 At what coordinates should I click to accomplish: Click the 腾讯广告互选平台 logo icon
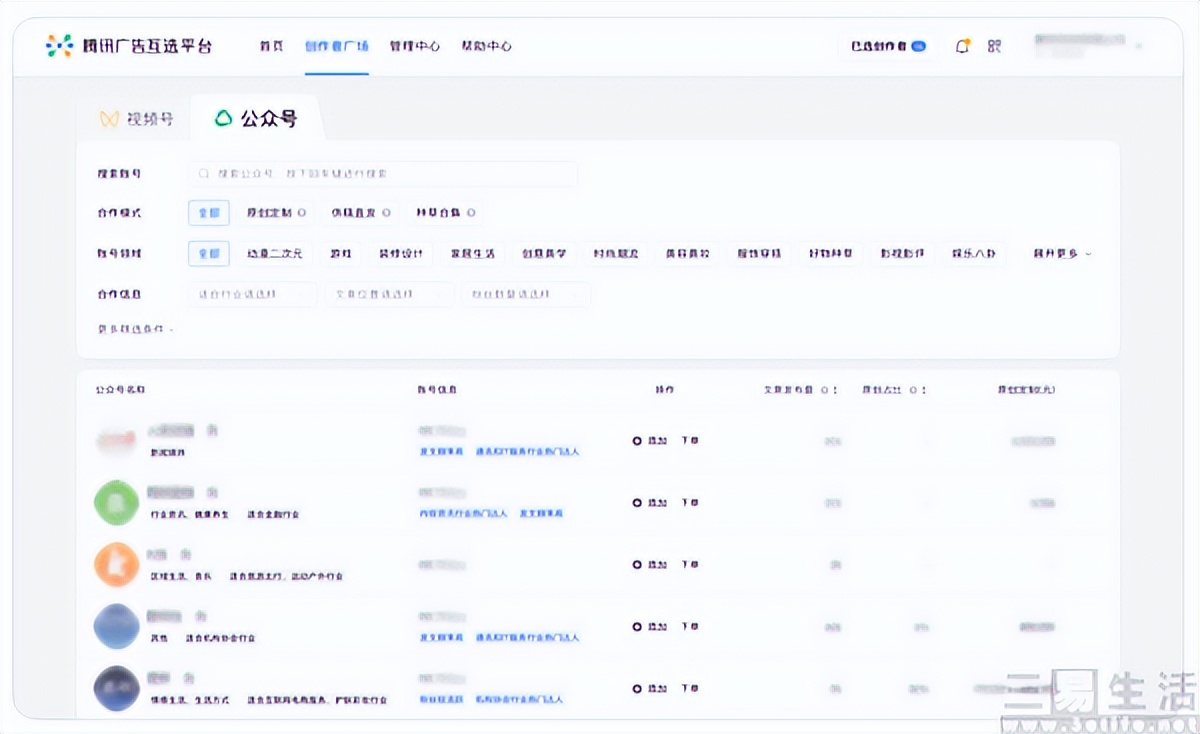point(57,45)
